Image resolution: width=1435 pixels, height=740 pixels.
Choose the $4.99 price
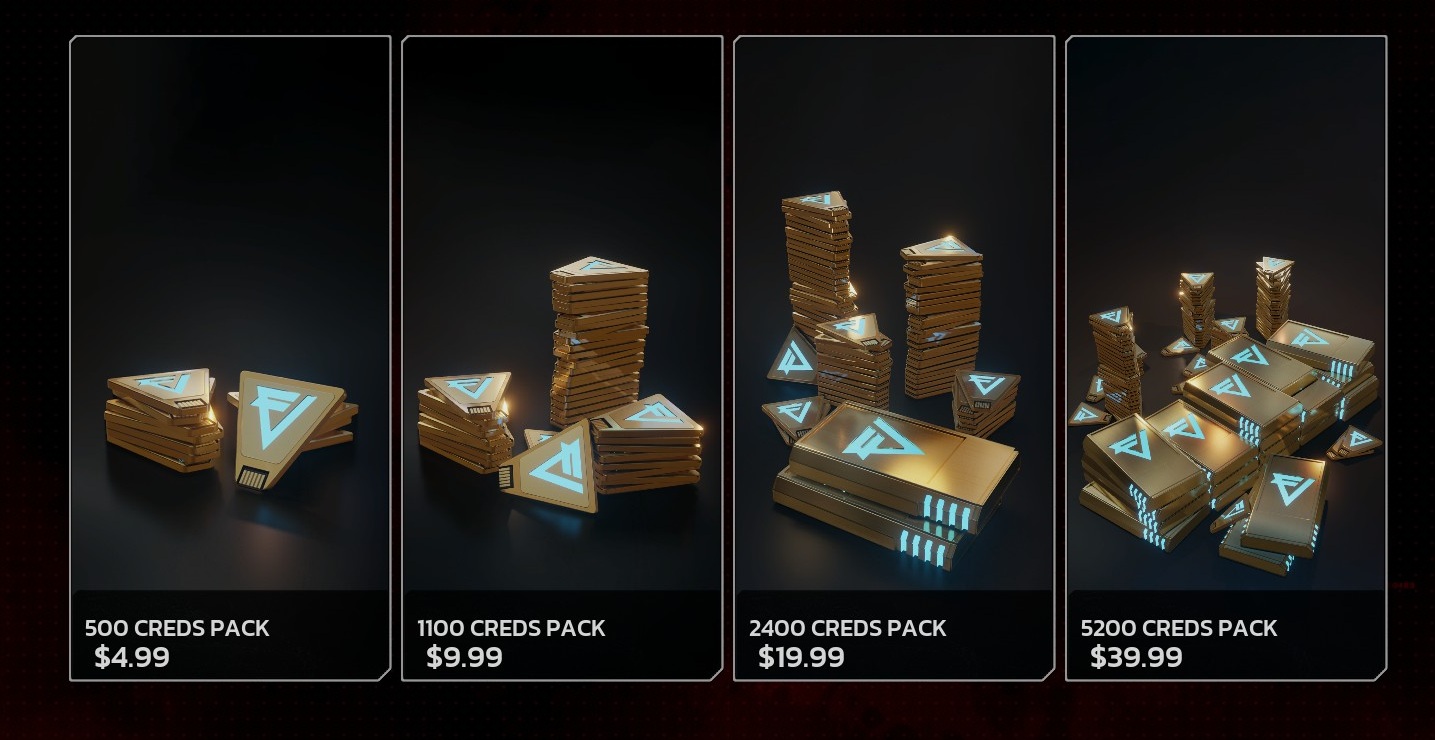coord(132,658)
